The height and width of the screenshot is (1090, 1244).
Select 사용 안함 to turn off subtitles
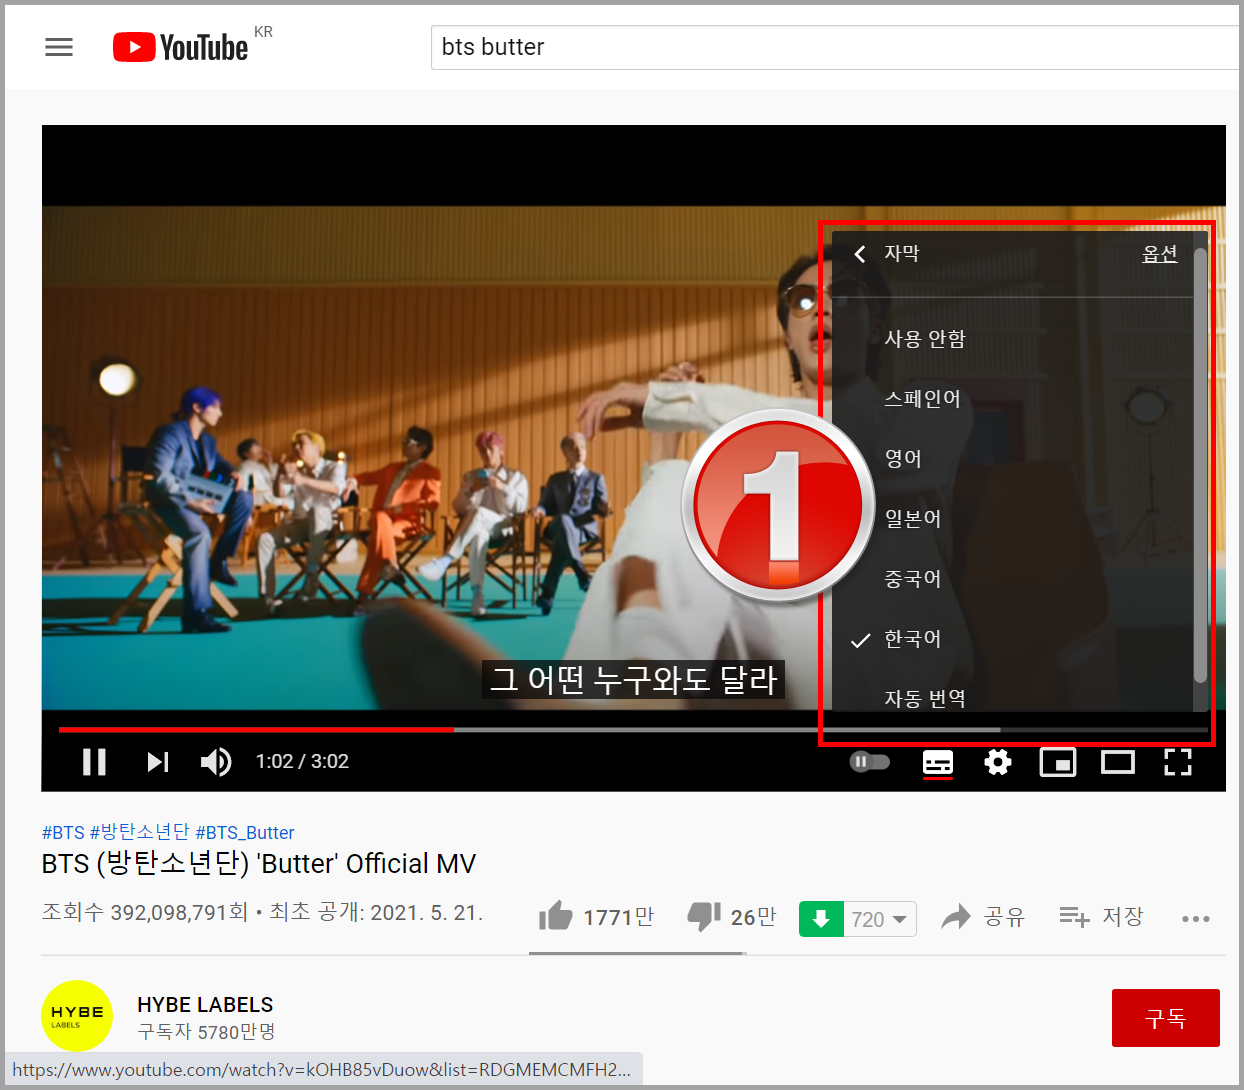pos(1013,339)
